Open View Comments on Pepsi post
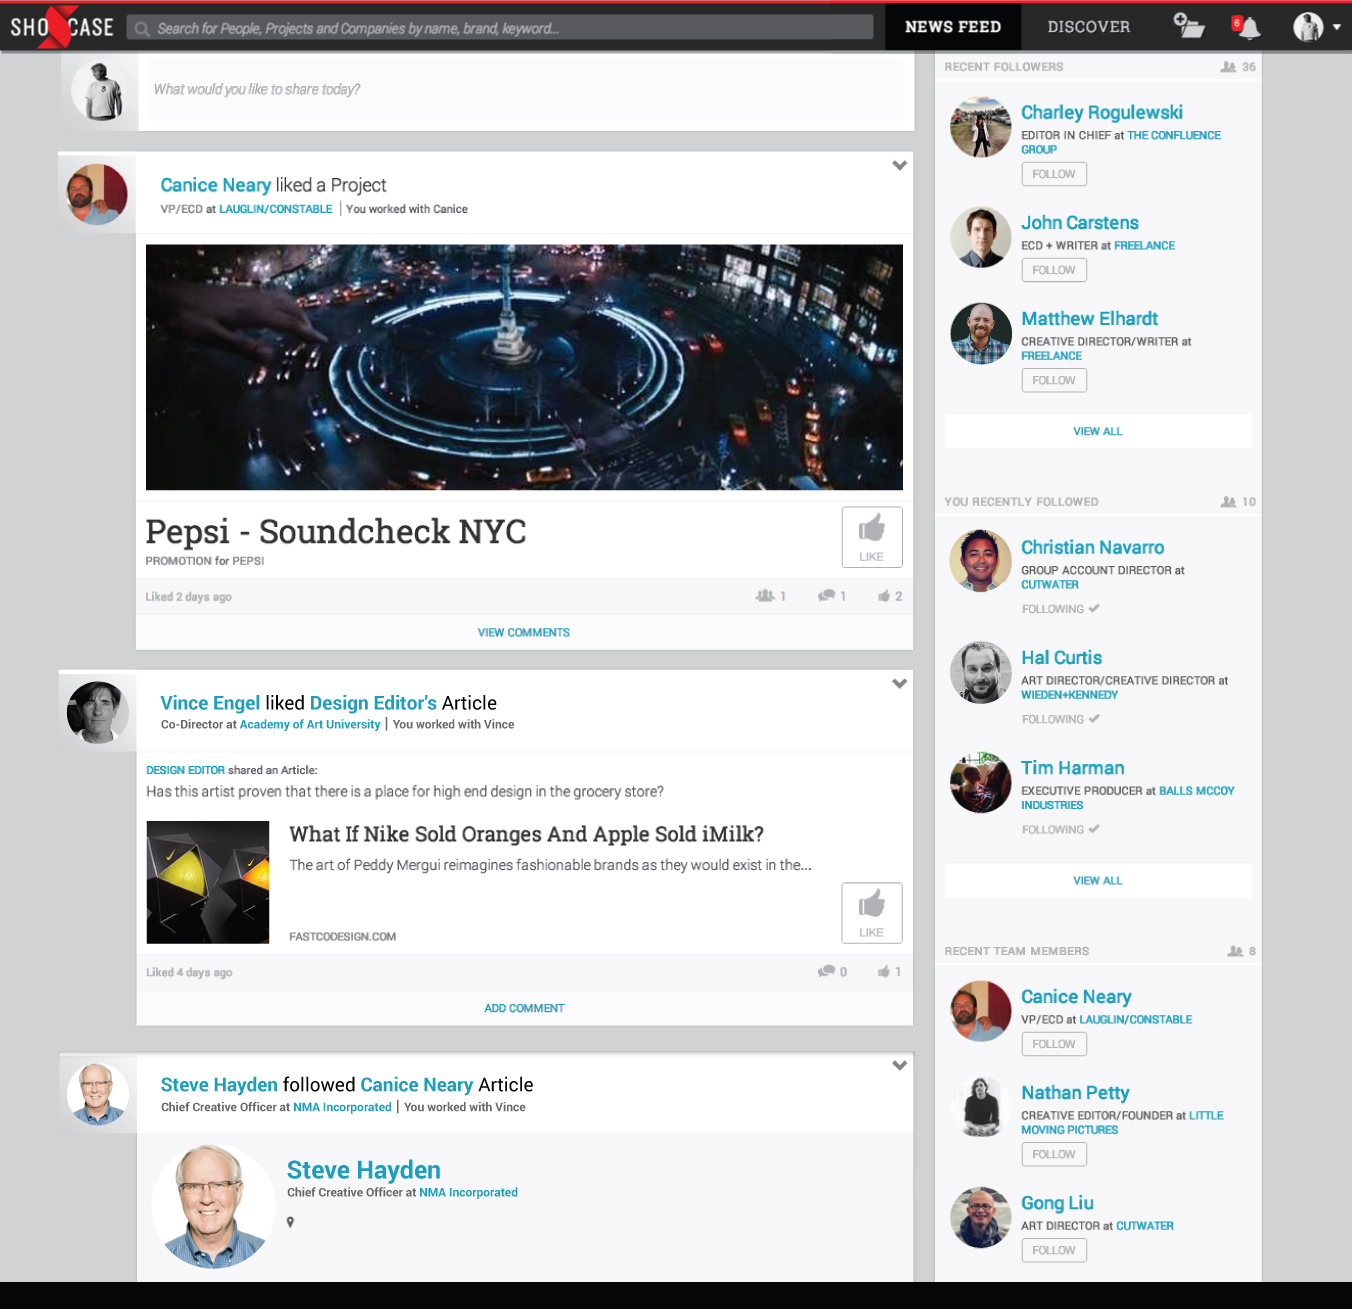This screenshot has width=1352, height=1309. 524,633
